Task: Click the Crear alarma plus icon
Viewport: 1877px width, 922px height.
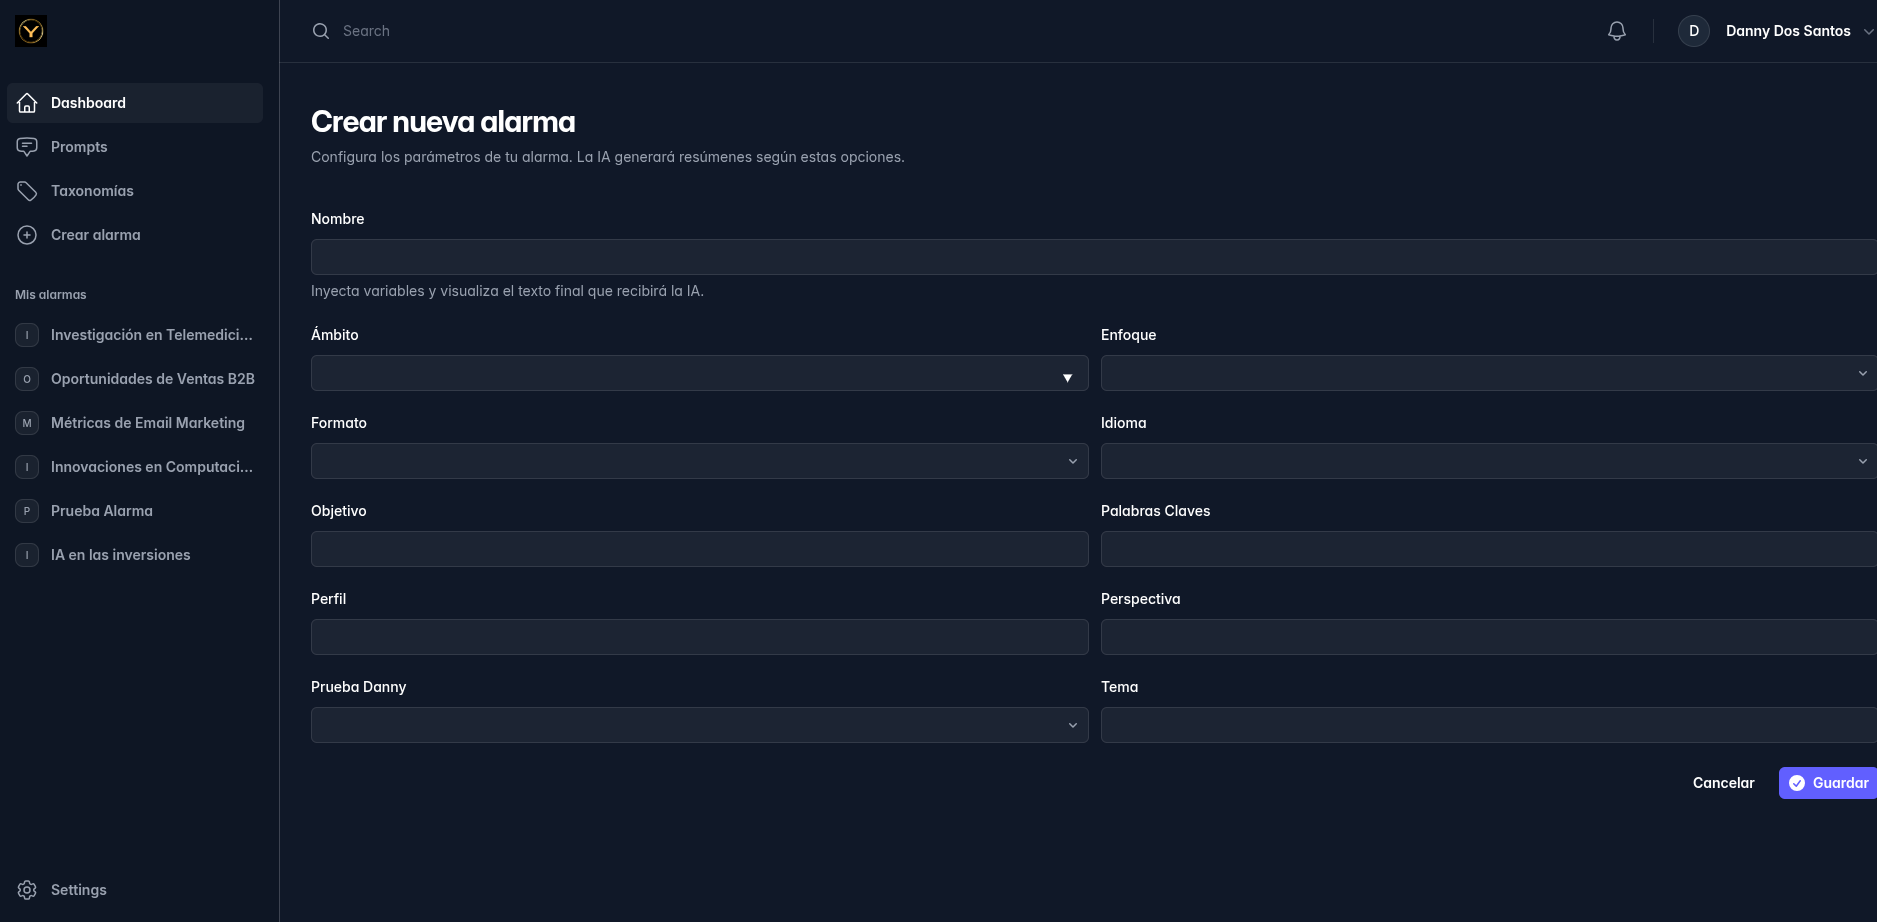Action: [27, 235]
